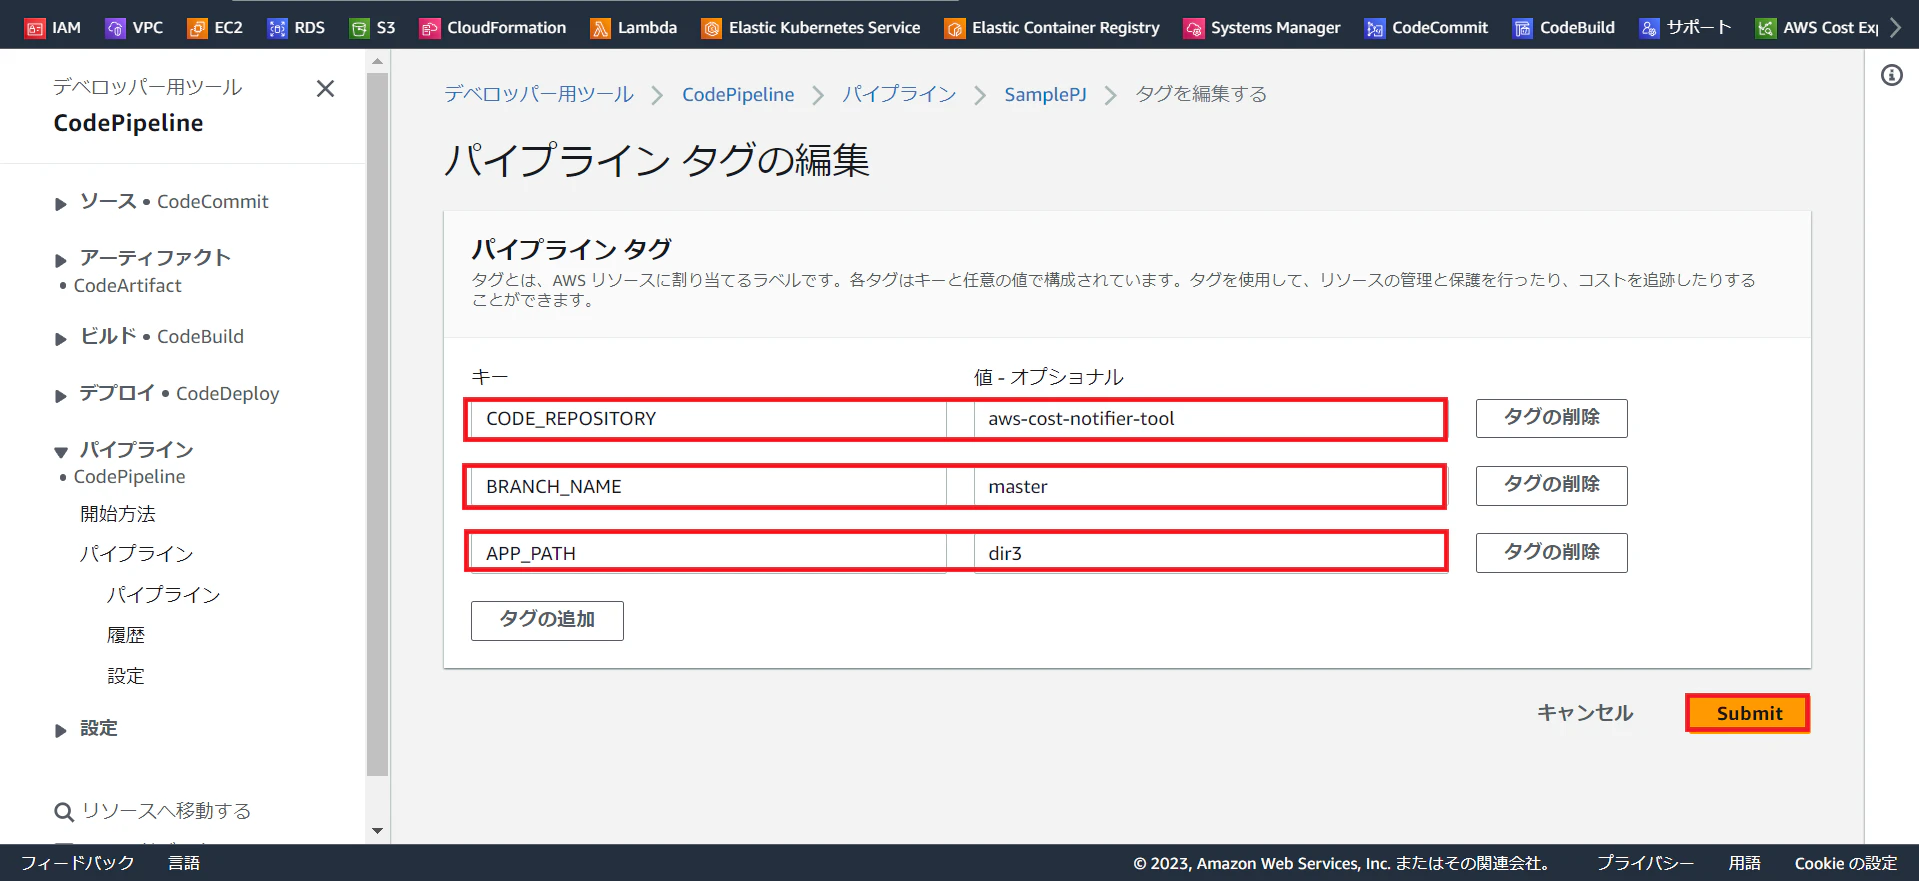Click the リソースへ移動する search icon
The image size is (1919, 881).
tap(64, 812)
